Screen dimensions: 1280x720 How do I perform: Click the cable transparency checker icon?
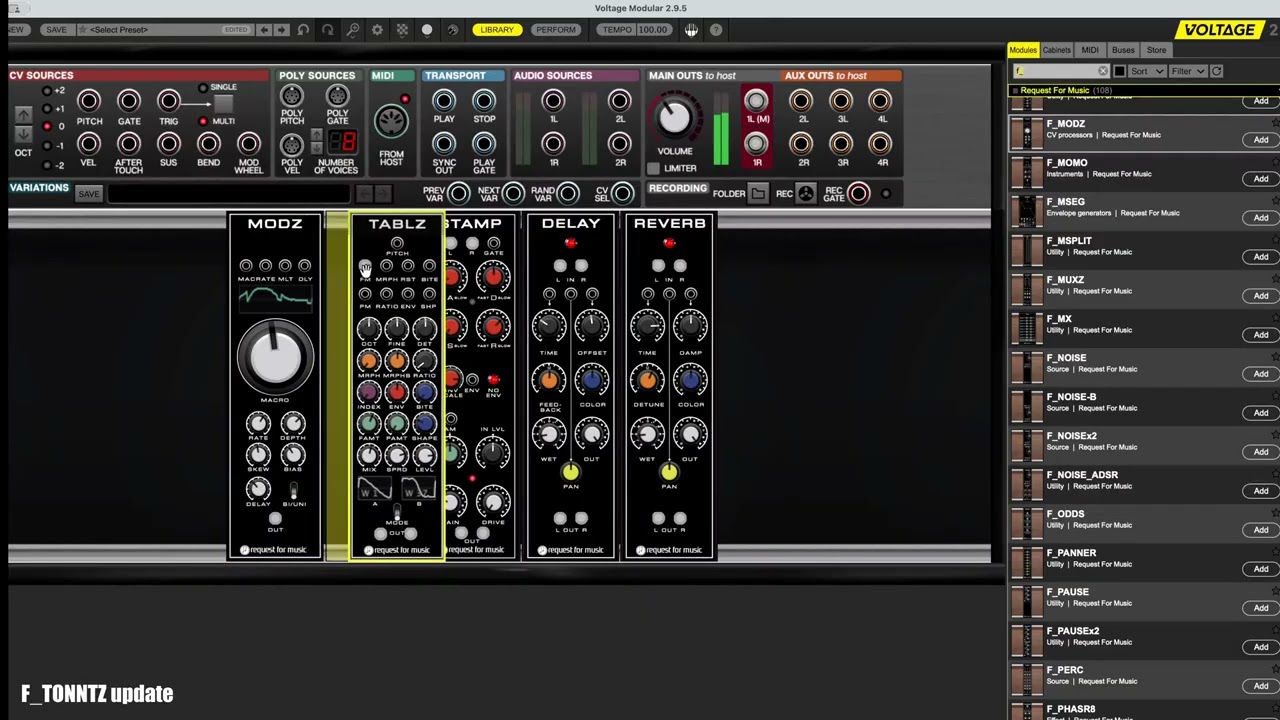click(402, 30)
